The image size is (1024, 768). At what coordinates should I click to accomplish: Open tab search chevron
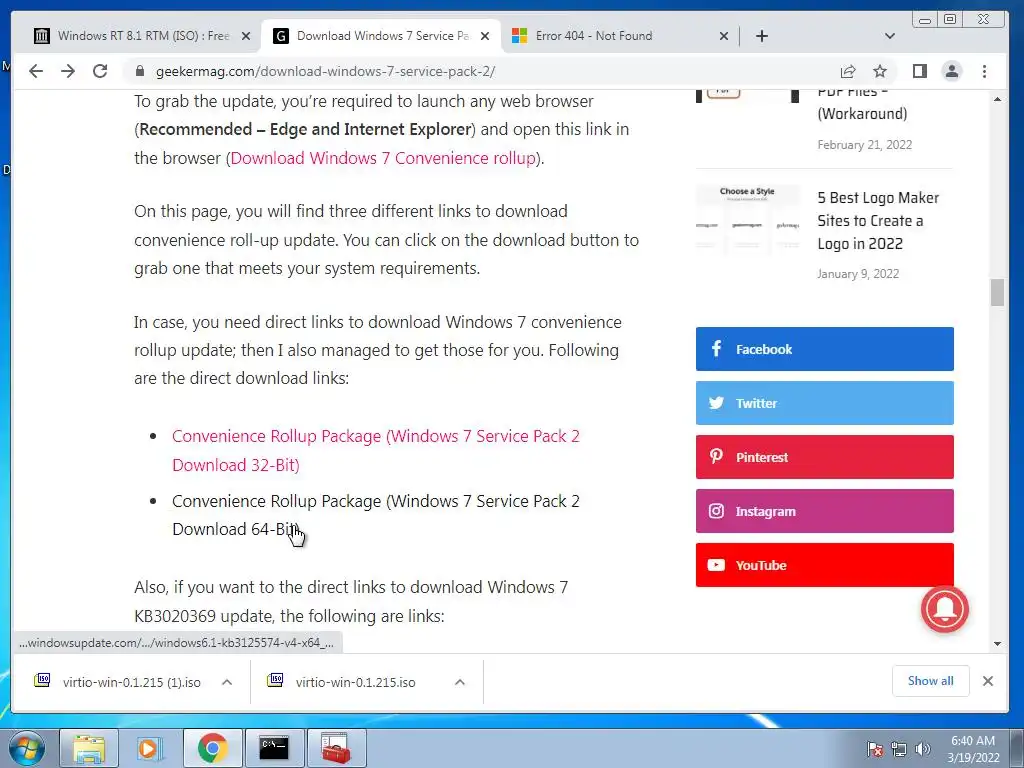tap(889, 36)
